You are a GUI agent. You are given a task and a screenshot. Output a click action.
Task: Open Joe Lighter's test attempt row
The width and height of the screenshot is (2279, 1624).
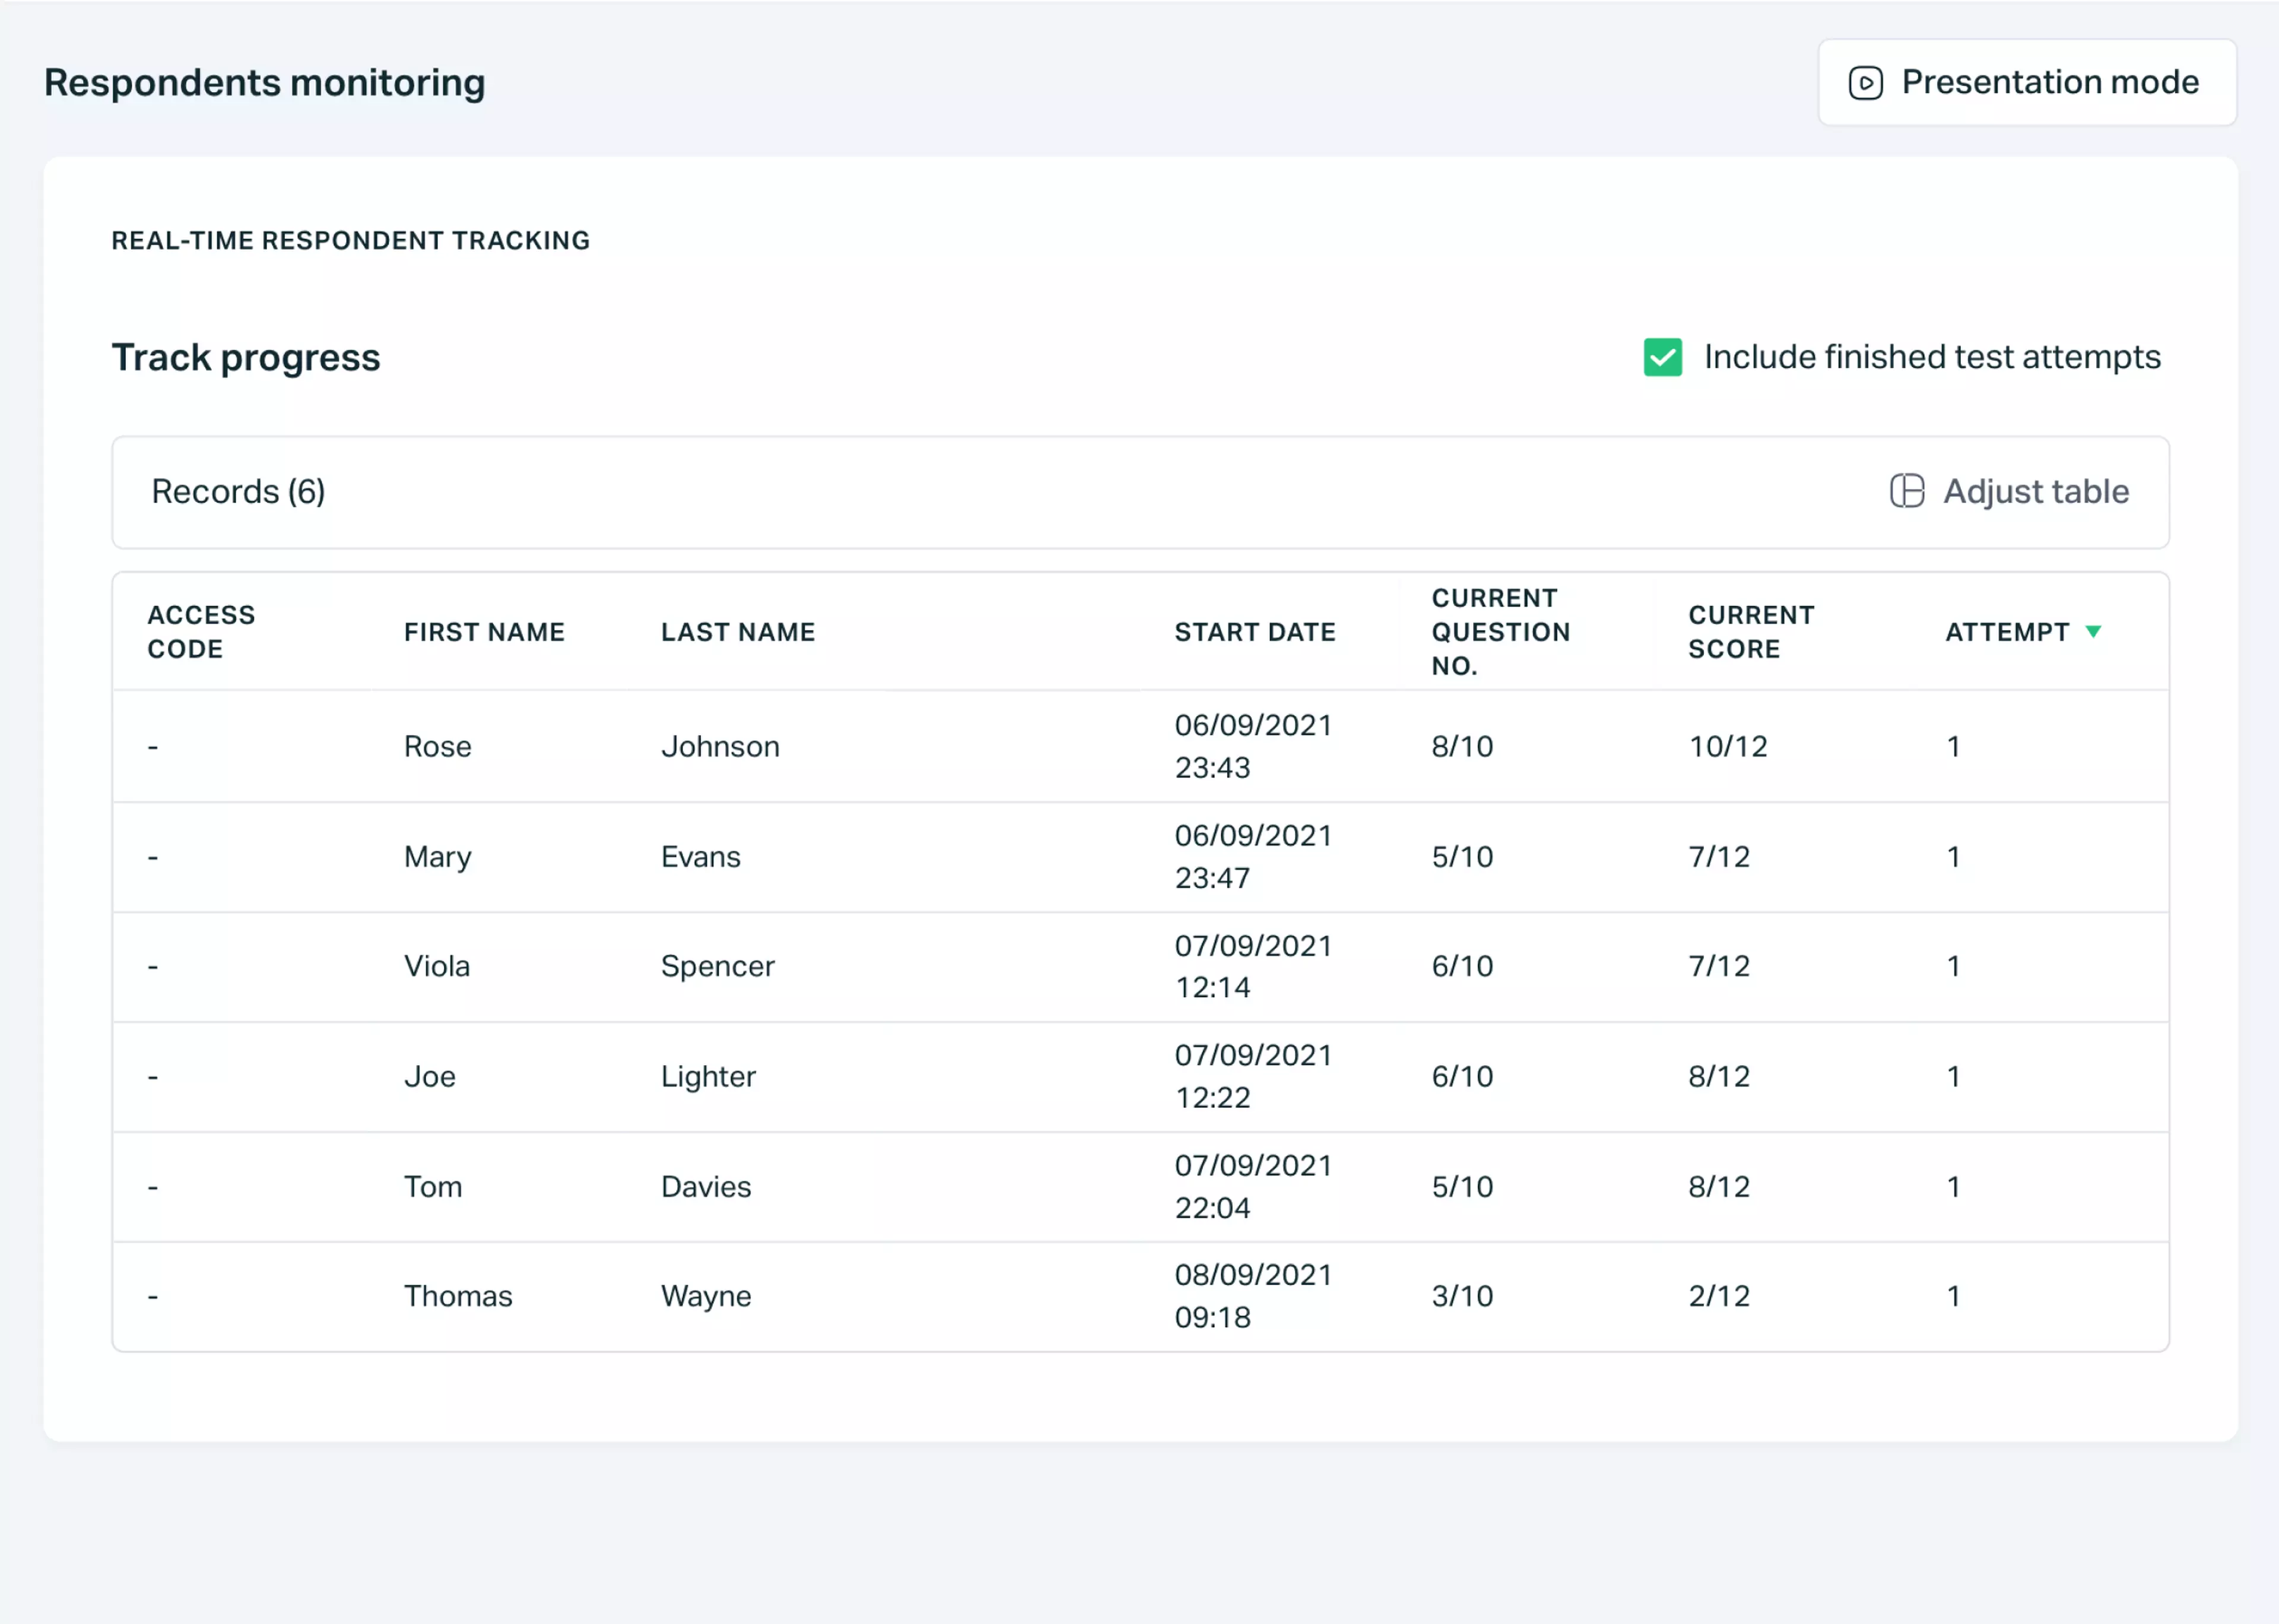click(x=1000, y=1076)
